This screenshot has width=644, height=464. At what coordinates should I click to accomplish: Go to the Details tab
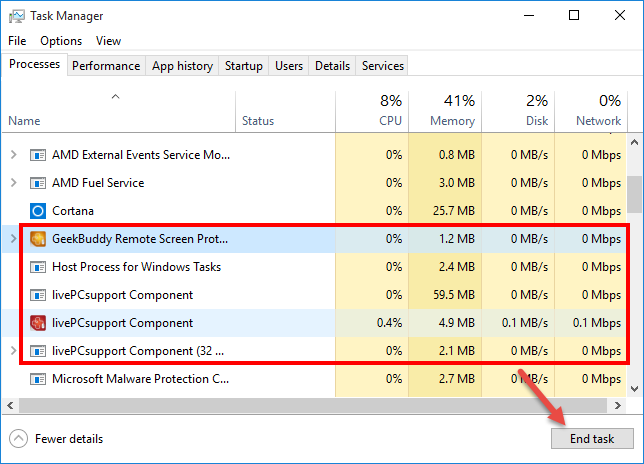(x=332, y=66)
